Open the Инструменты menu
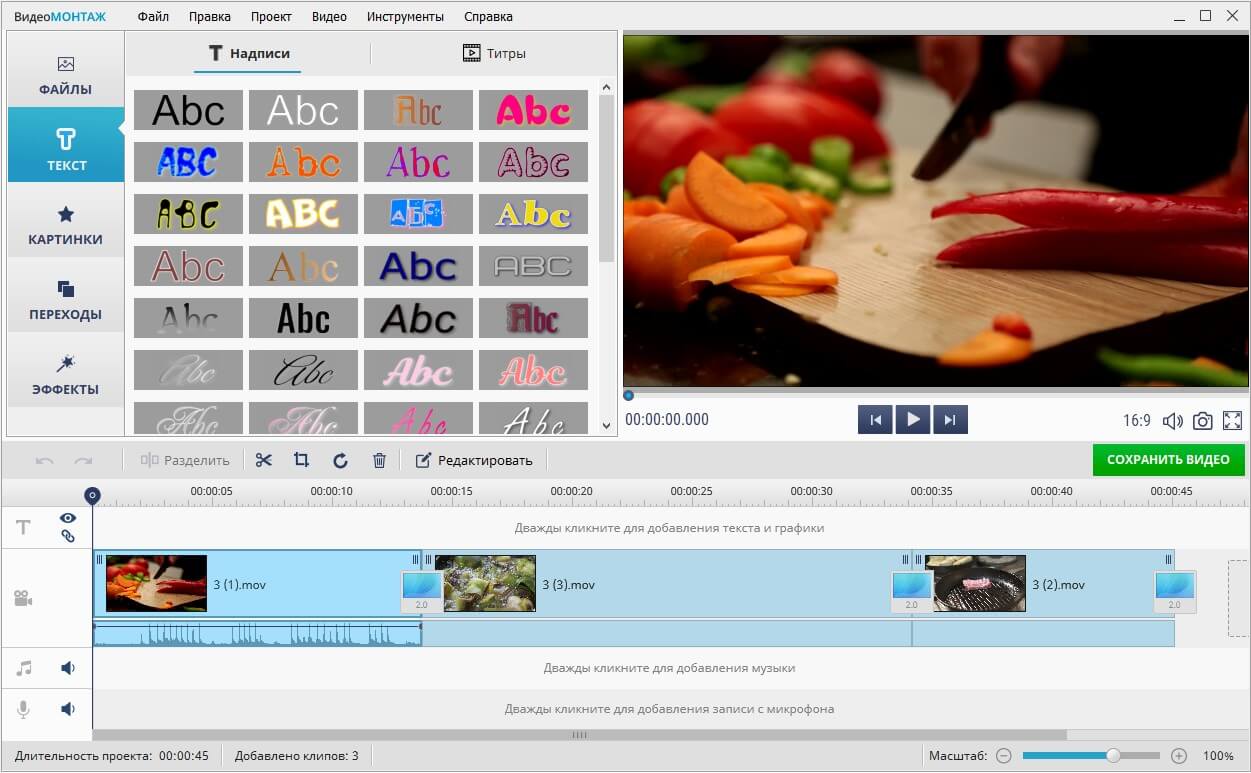This screenshot has height=773, width=1251. click(405, 16)
